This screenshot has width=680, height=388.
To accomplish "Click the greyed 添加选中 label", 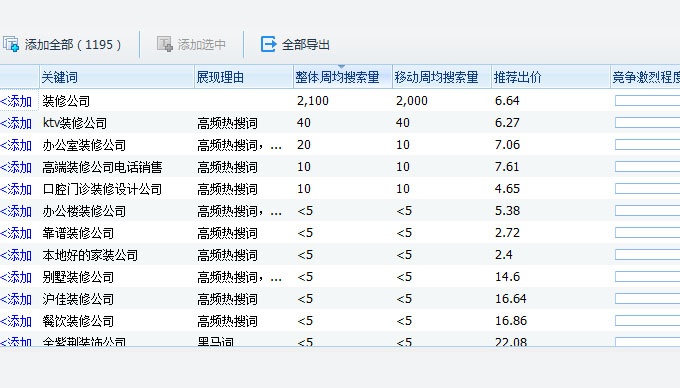I will pos(202,45).
